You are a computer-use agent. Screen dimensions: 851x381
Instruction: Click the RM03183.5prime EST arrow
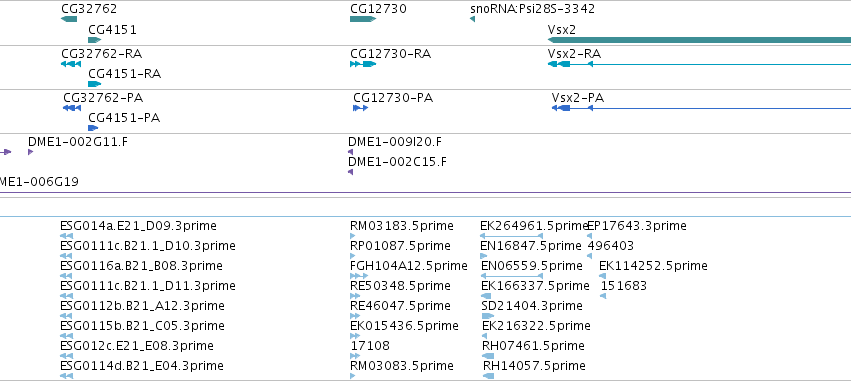pyautogui.click(x=353, y=236)
